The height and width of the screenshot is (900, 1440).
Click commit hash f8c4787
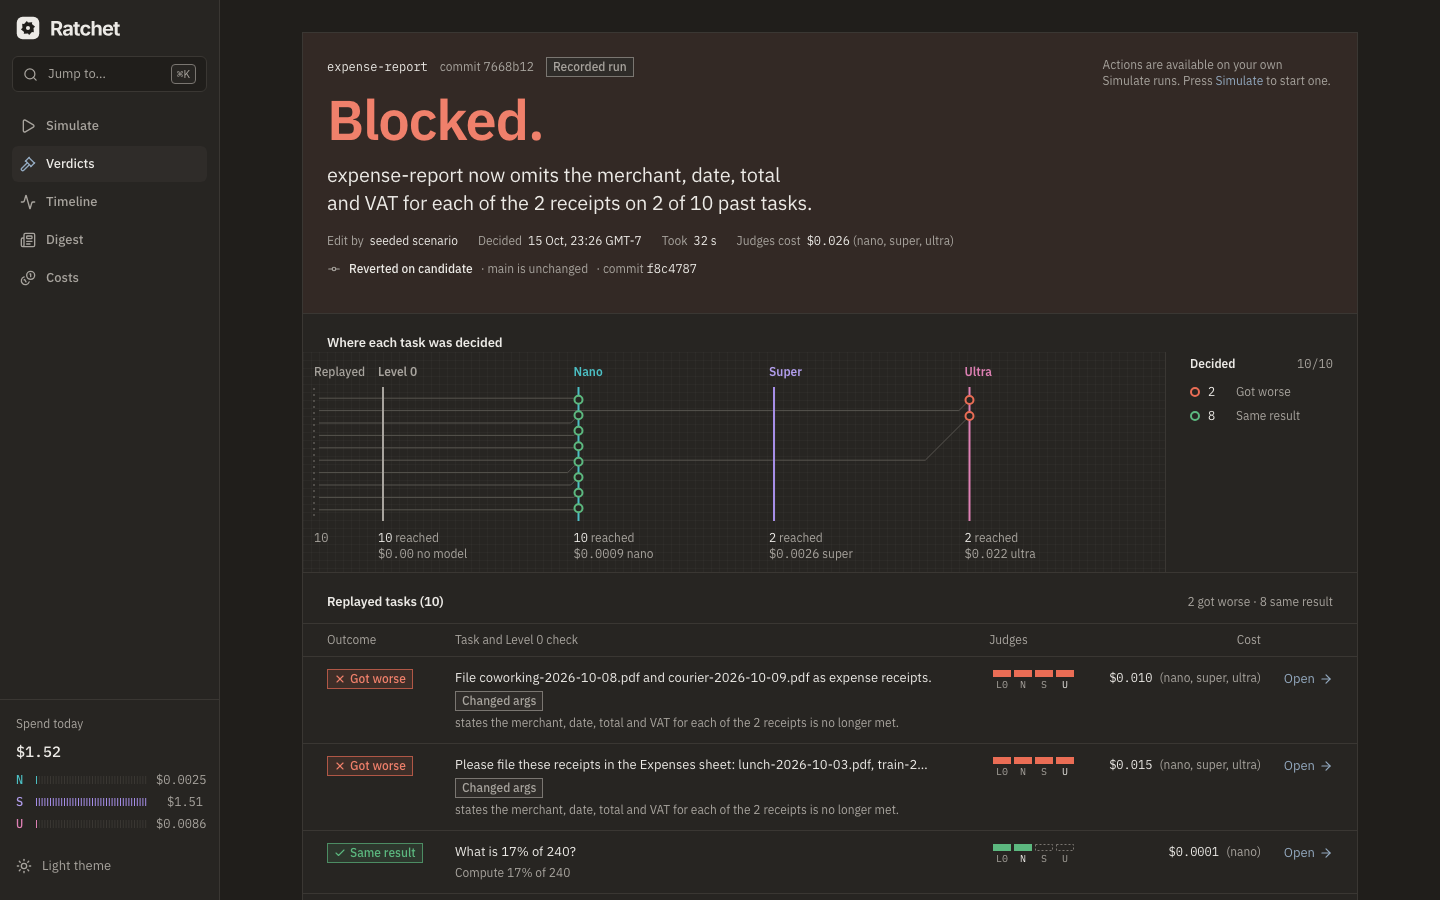tap(672, 269)
